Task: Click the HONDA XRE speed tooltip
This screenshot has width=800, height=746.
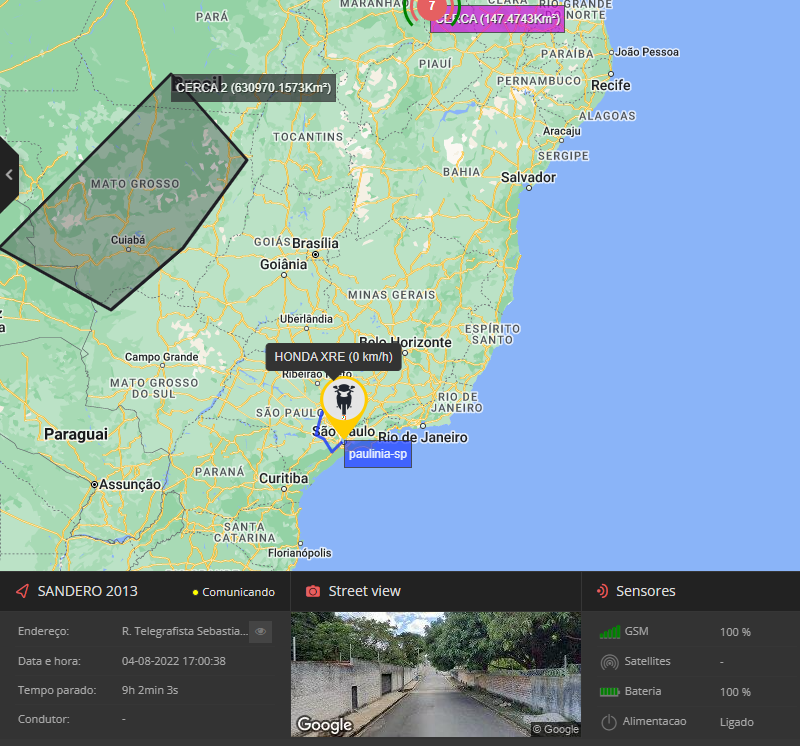Action: [333, 357]
